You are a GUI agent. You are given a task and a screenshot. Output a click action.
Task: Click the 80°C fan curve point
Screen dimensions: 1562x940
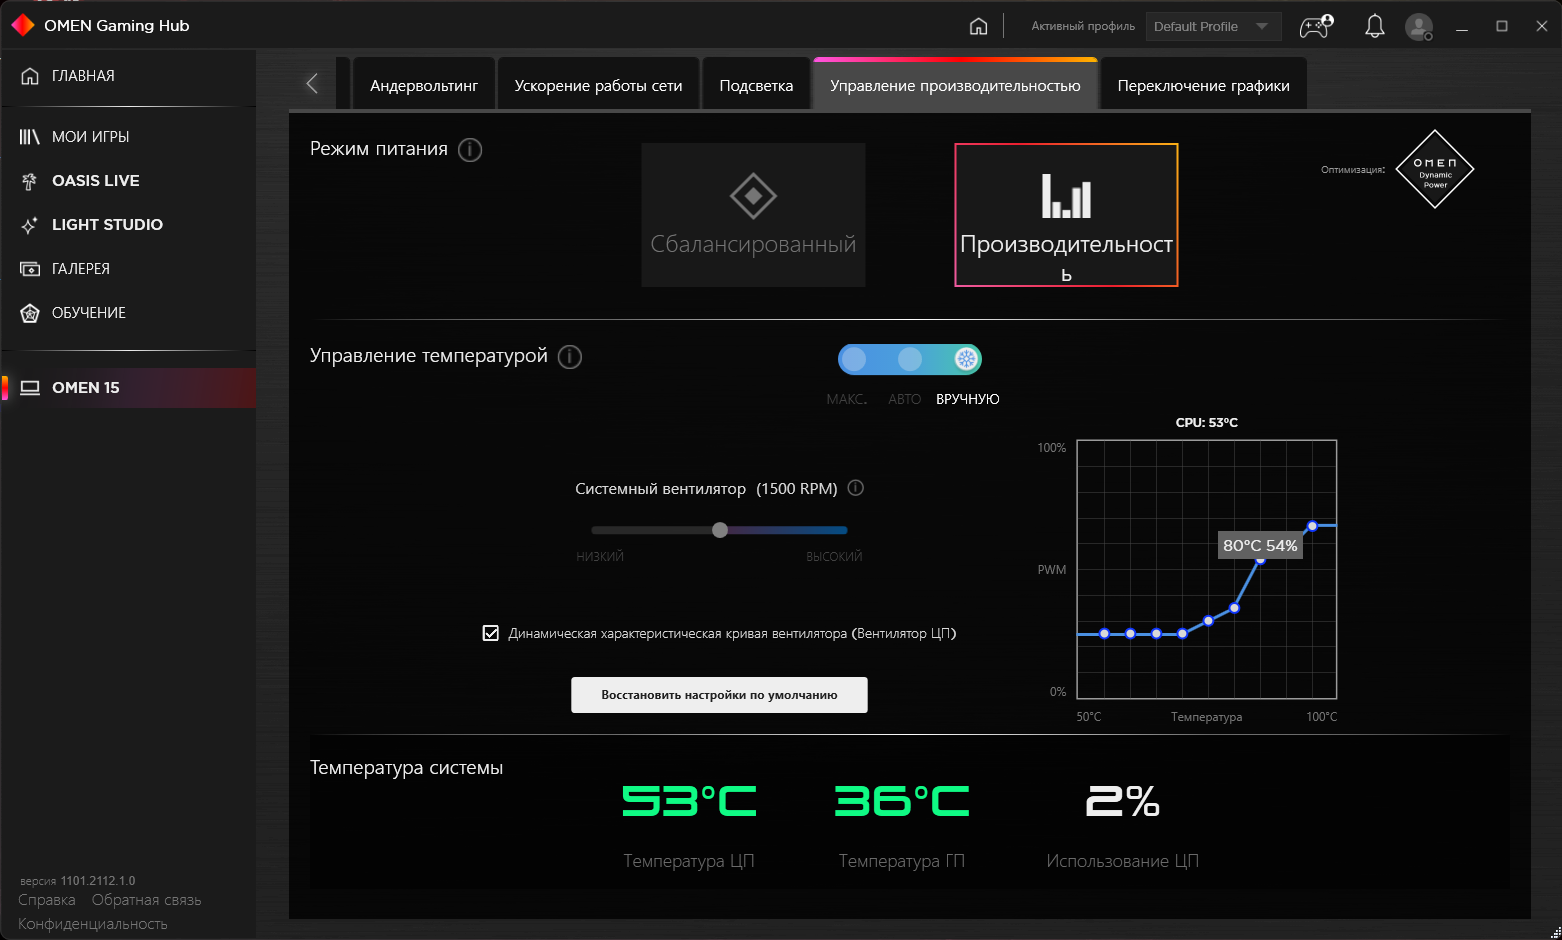pos(1261,560)
